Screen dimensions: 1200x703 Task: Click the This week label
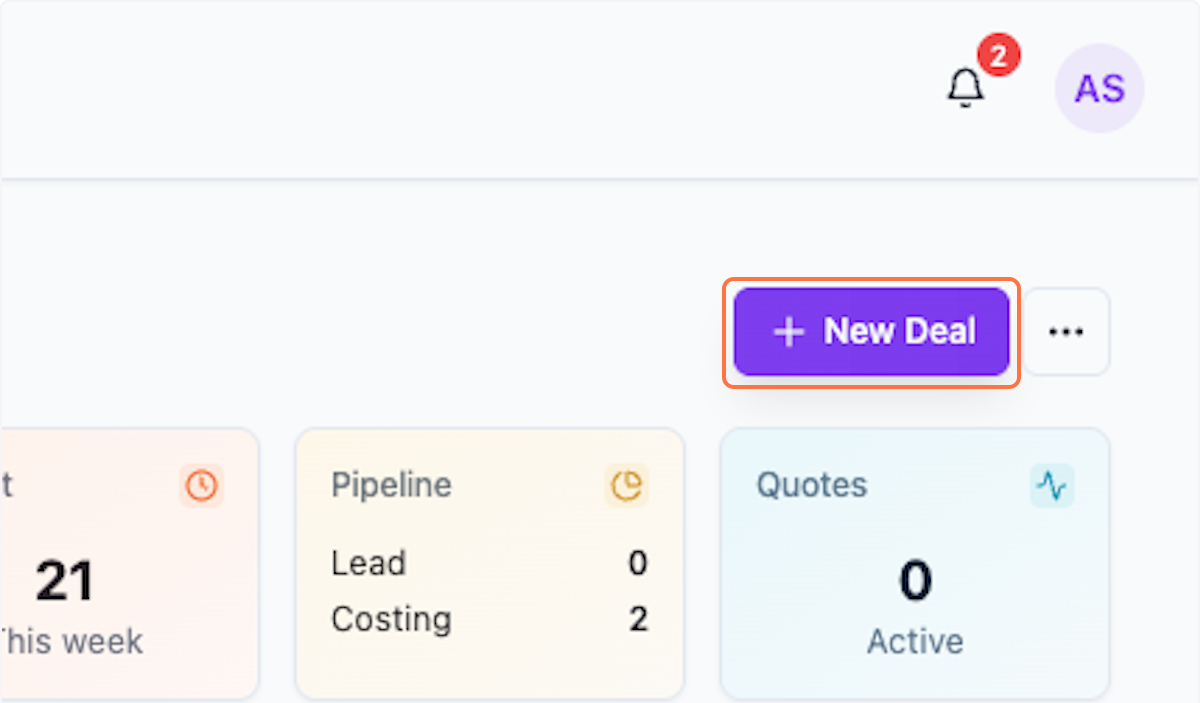coord(70,641)
